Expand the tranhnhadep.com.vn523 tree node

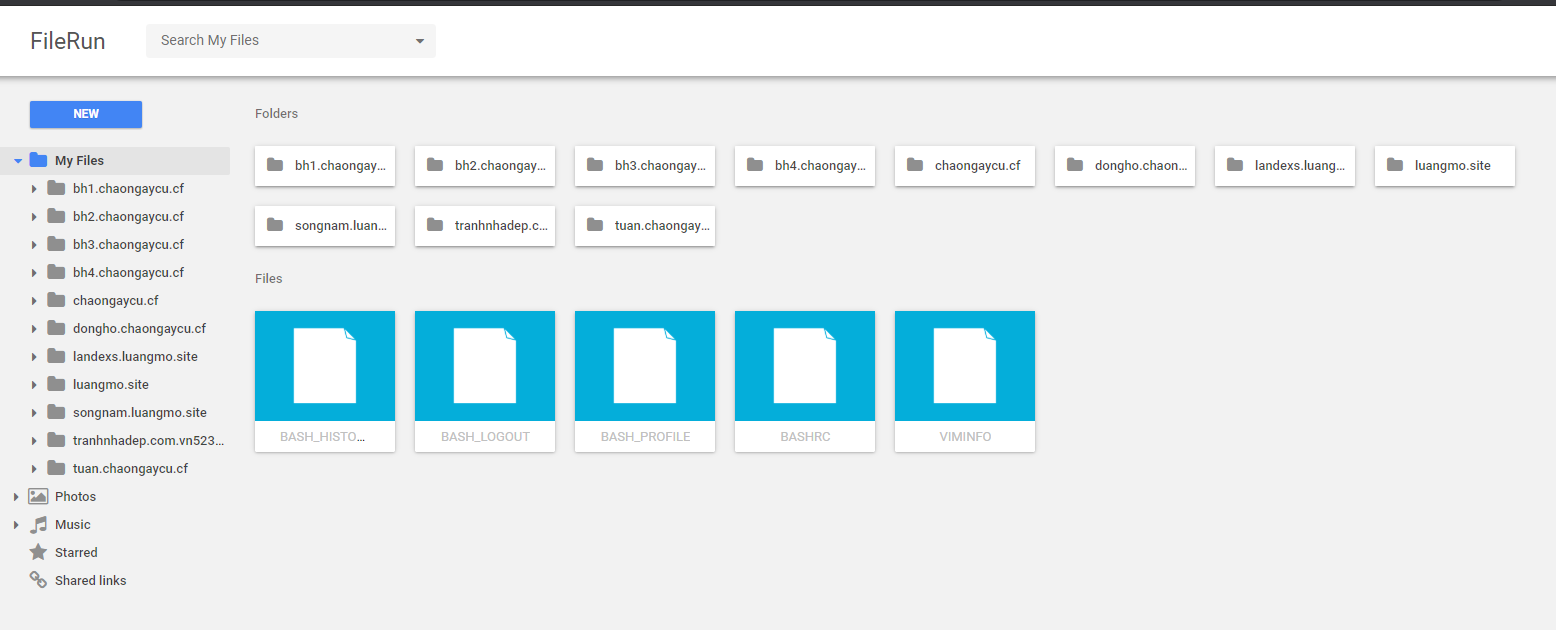35,441
